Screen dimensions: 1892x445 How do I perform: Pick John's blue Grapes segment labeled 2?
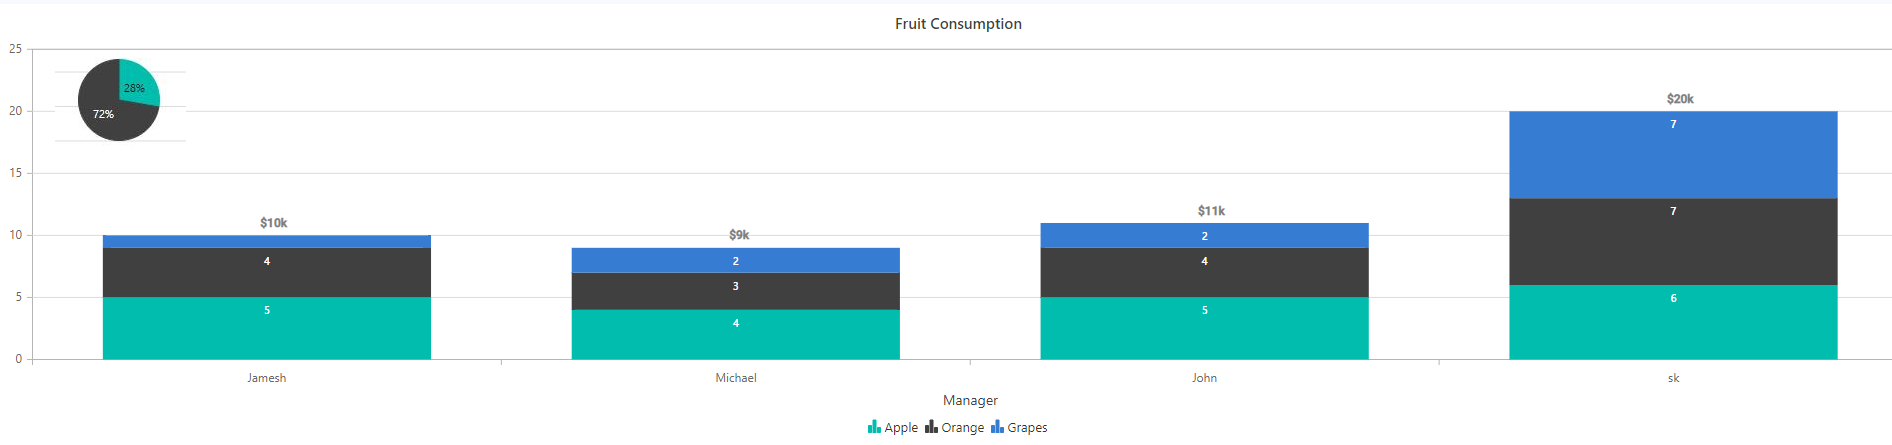(x=1204, y=235)
